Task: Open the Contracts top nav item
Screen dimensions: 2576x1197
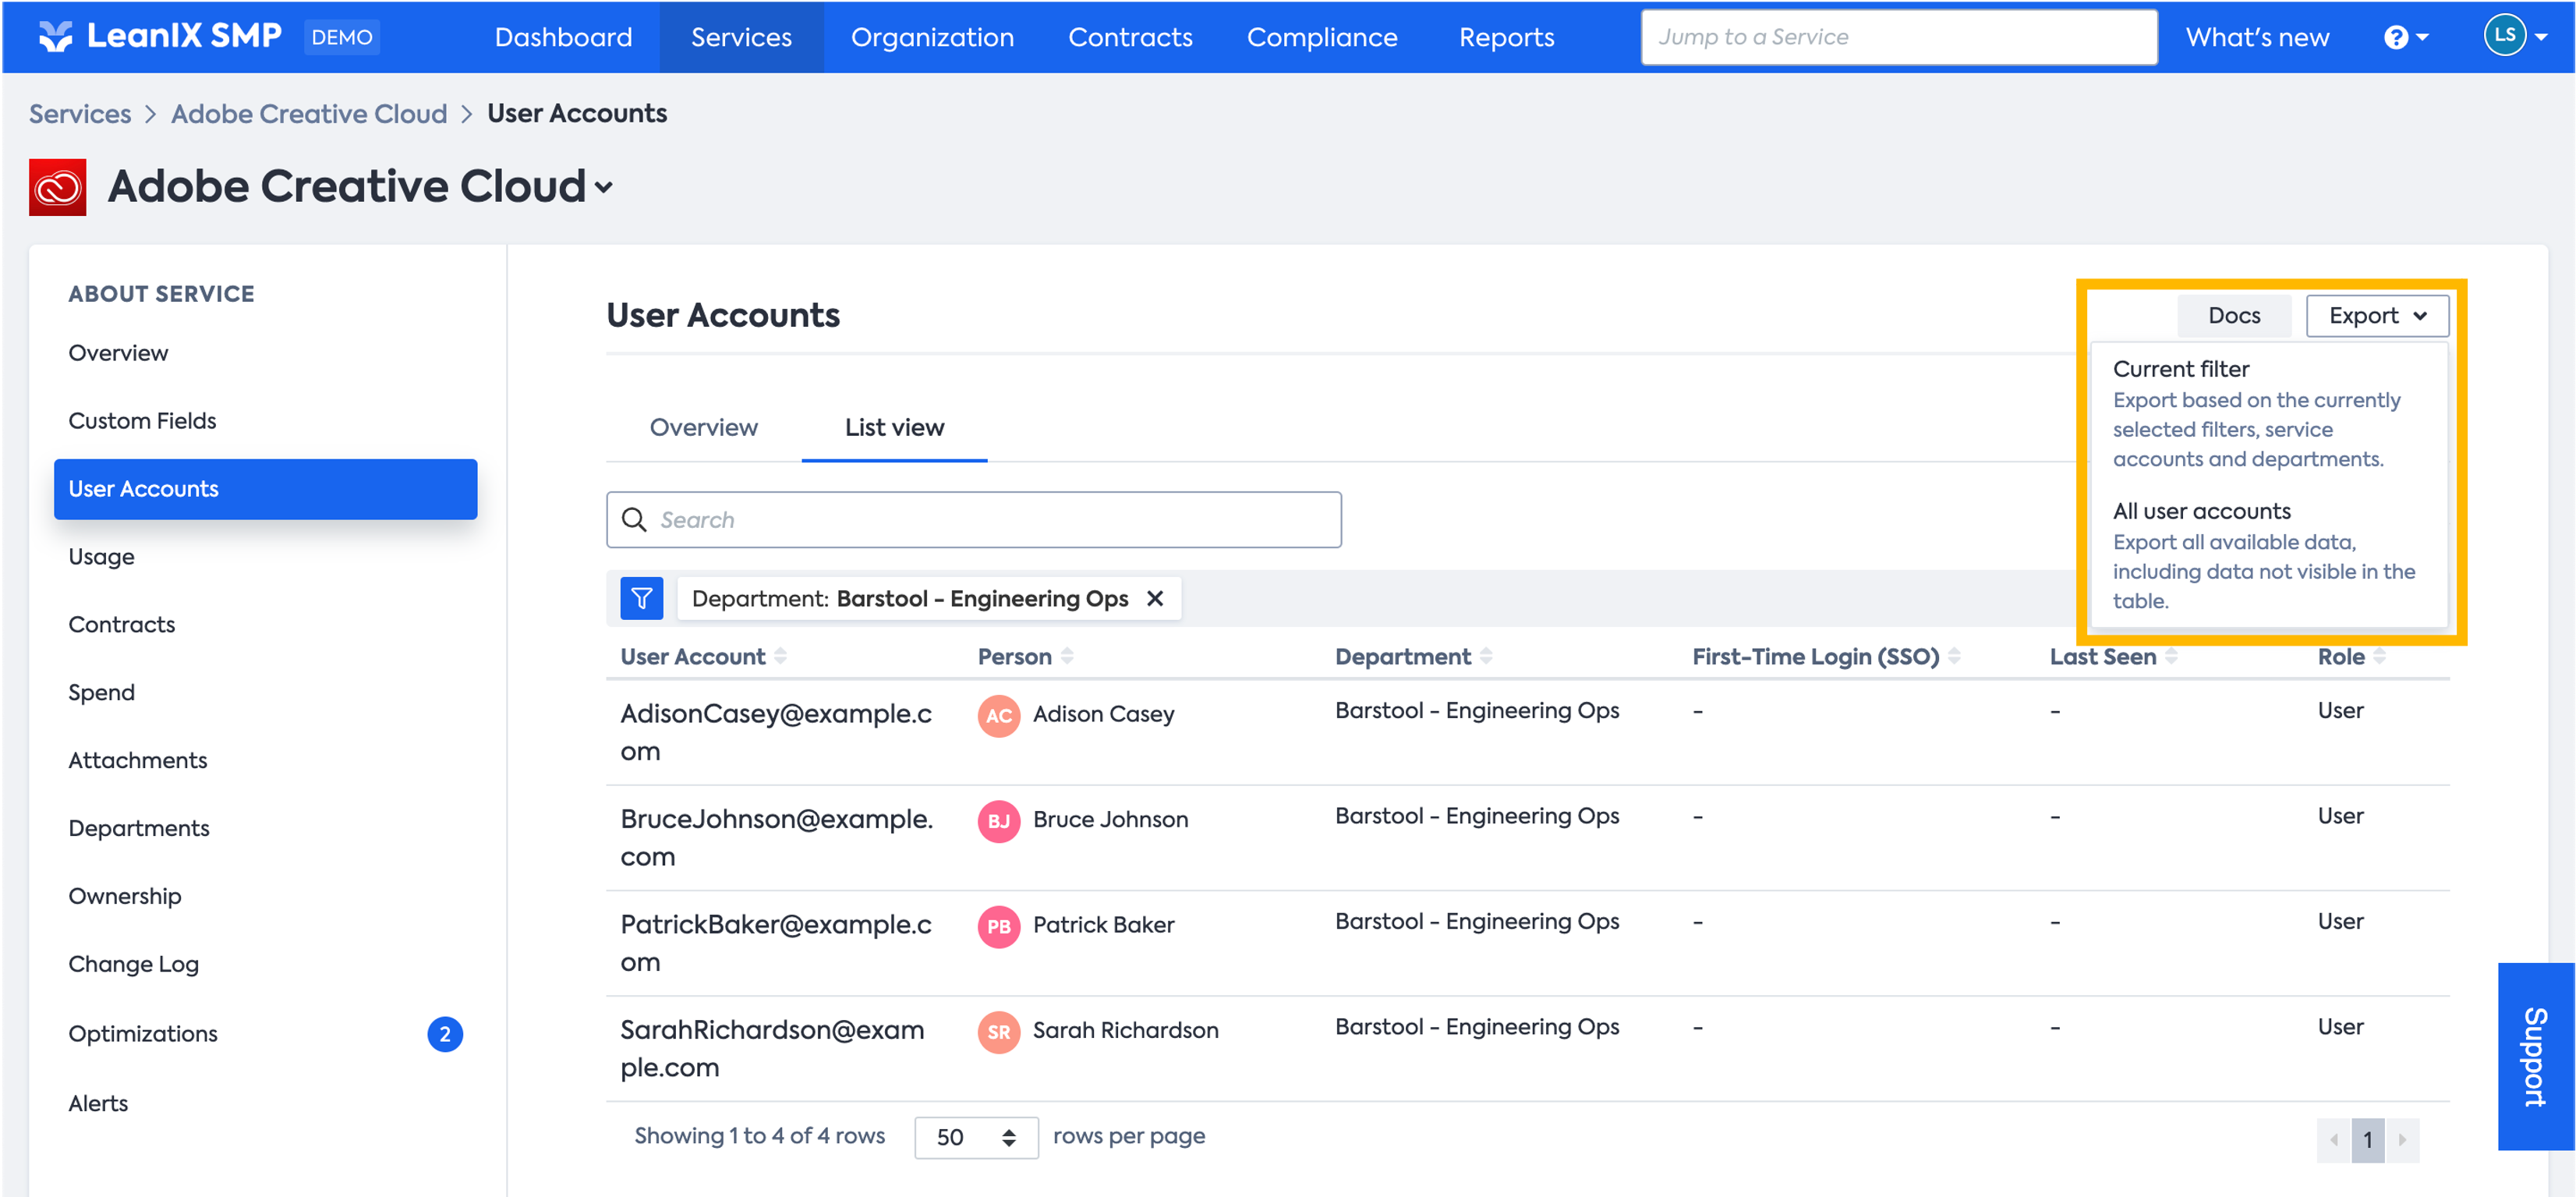Action: (1130, 37)
